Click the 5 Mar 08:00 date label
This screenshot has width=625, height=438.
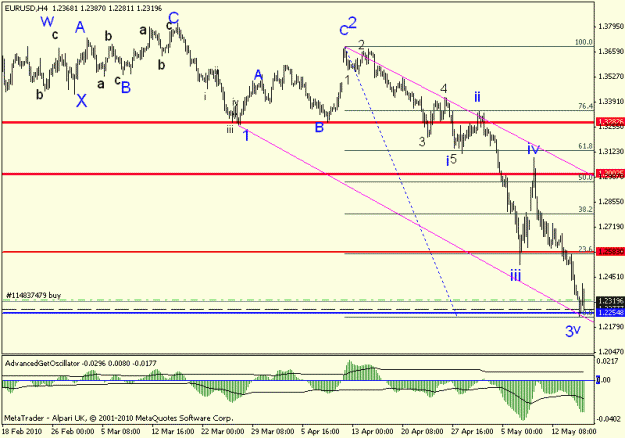121,432
